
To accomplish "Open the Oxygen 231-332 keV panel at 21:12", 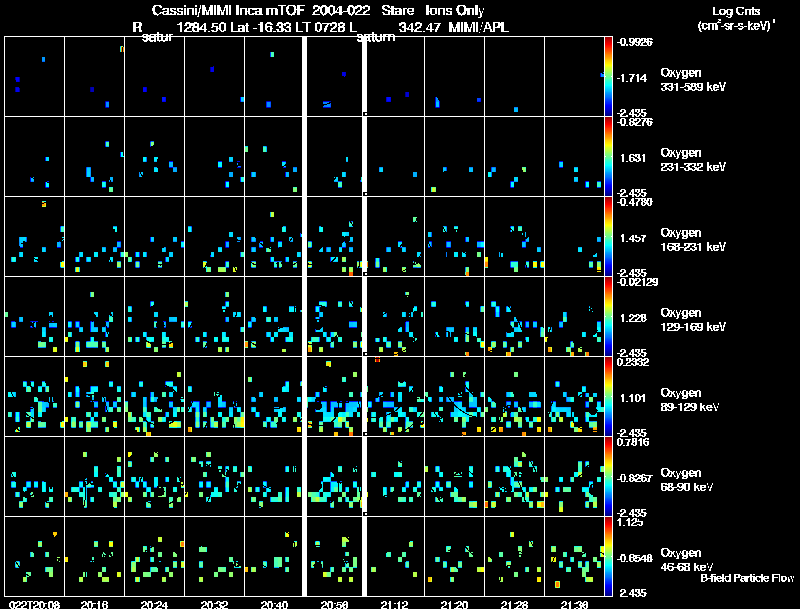I will [395, 156].
